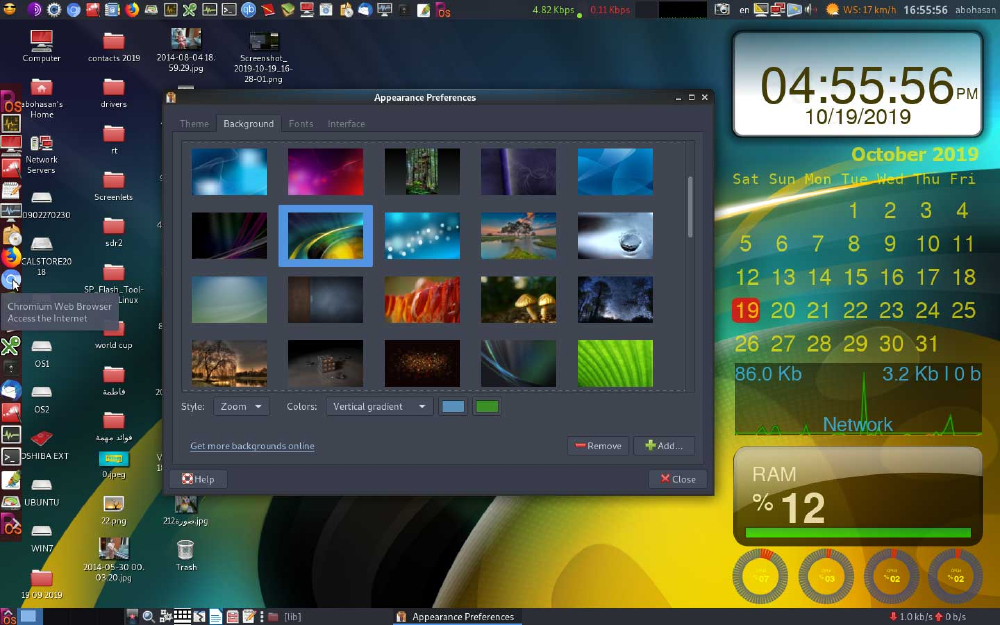Switch to the Interface tab
Viewport: 1000px width, 625px height.
pyautogui.click(x=346, y=124)
